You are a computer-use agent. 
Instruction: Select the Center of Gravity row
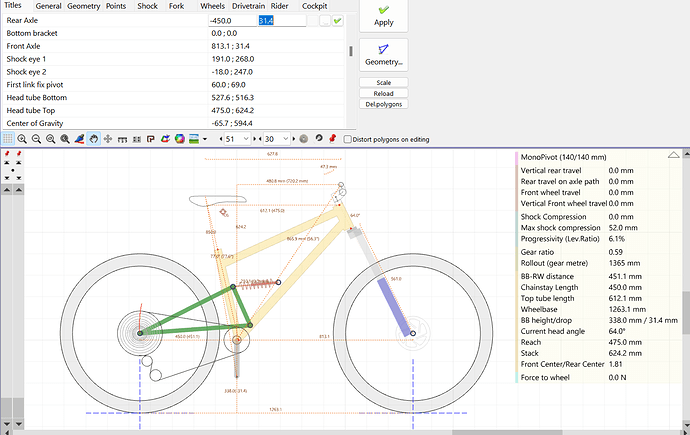click(174, 123)
